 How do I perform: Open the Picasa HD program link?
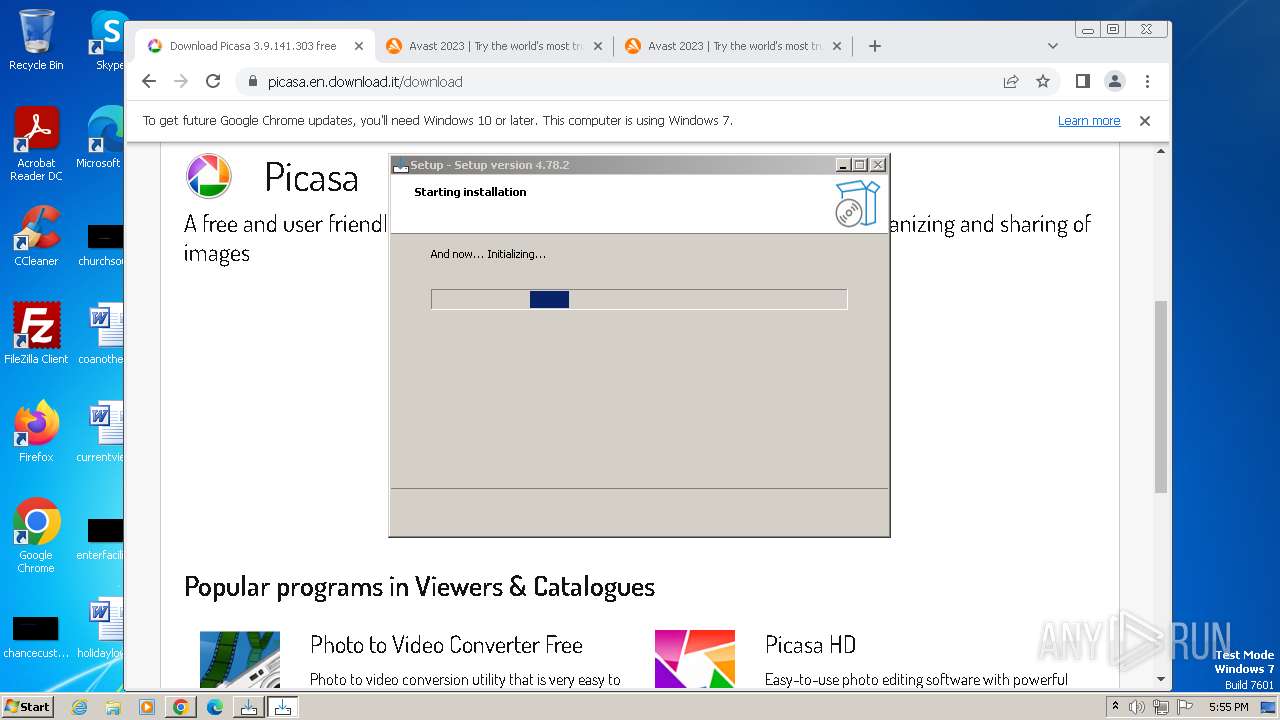(810, 645)
